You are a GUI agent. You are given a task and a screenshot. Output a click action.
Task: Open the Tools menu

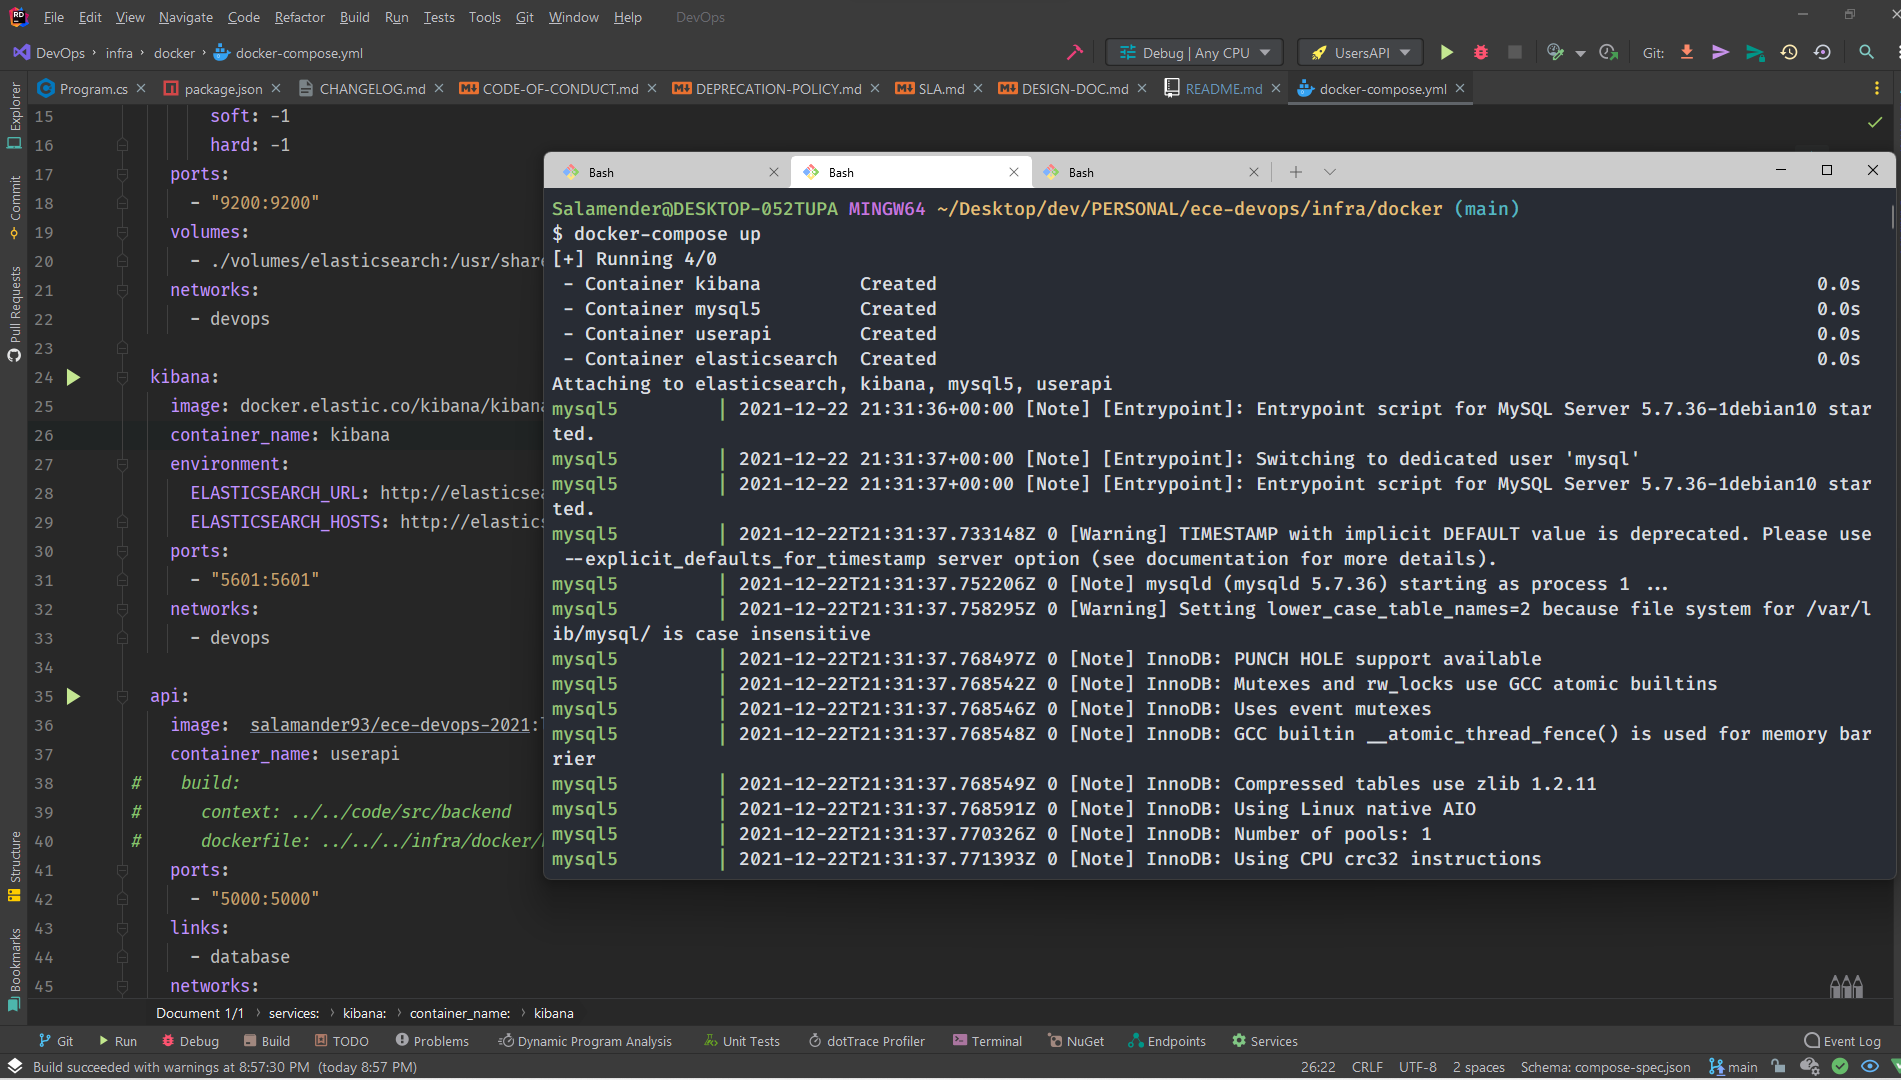pyautogui.click(x=484, y=17)
